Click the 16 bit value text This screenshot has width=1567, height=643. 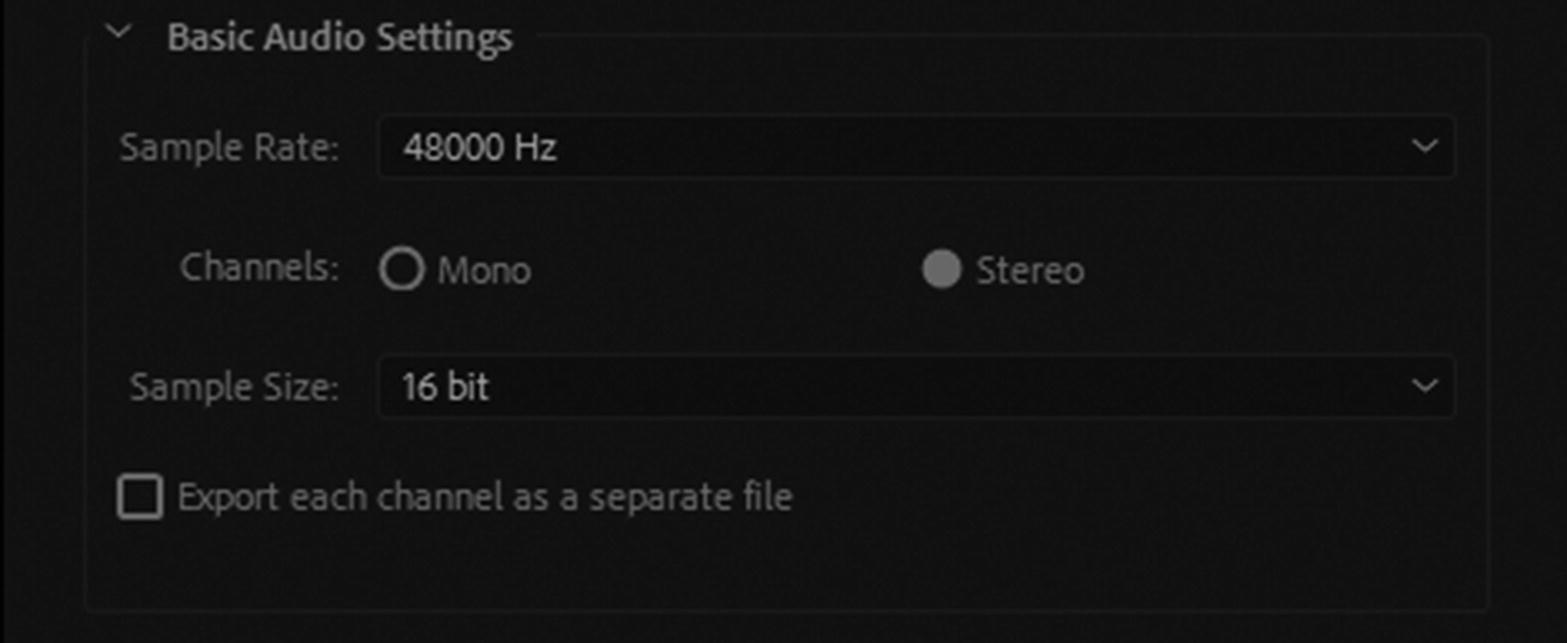tap(445, 387)
